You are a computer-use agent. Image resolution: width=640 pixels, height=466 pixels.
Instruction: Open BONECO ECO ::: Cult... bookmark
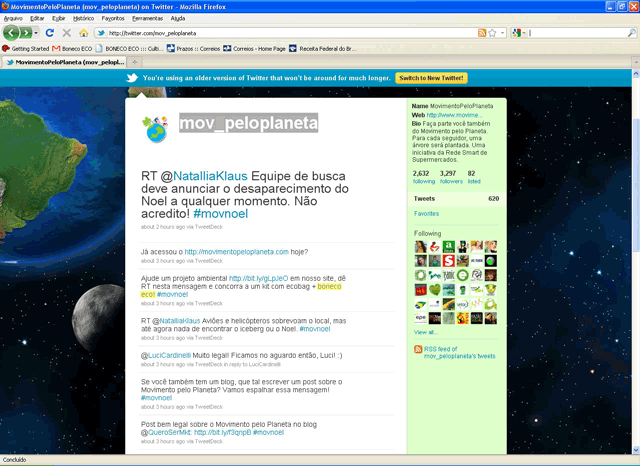pyautogui.click(x=129, y=49)
